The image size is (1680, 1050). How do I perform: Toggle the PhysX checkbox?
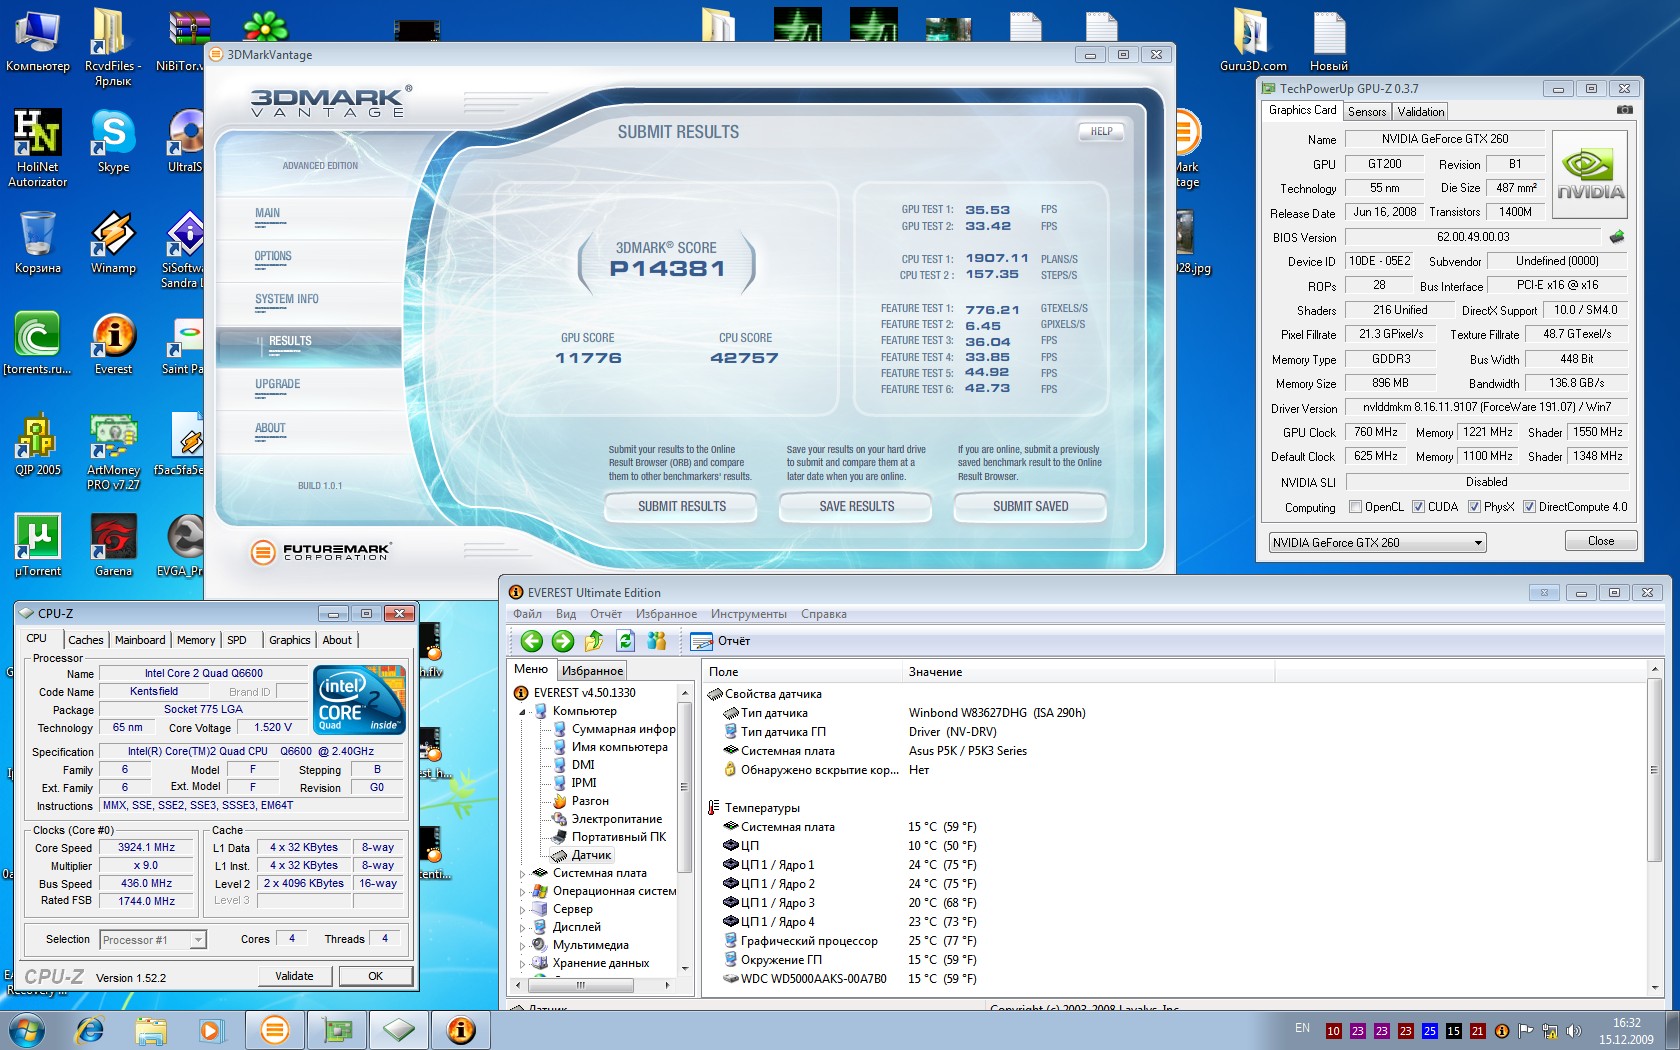tap(1474, 507)
